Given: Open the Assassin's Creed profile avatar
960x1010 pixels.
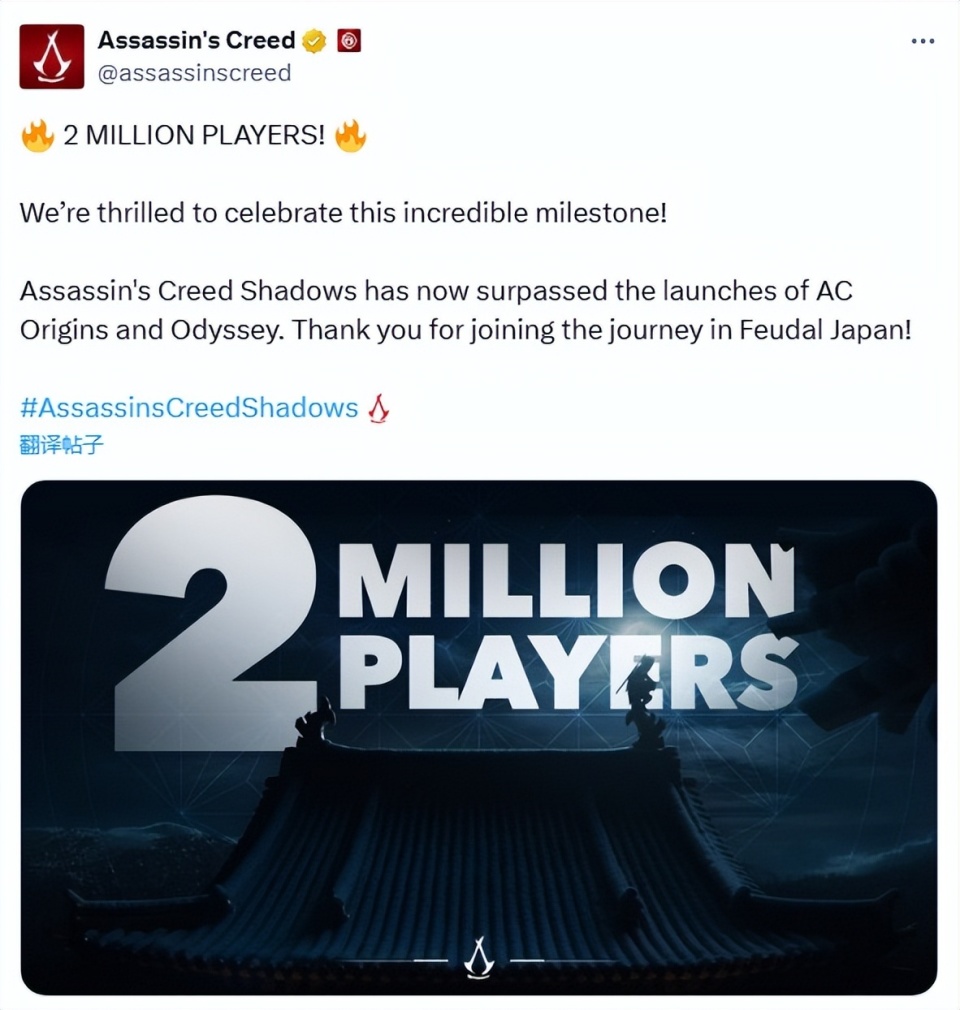Looking at the screenshot, I should click(52, 57).
